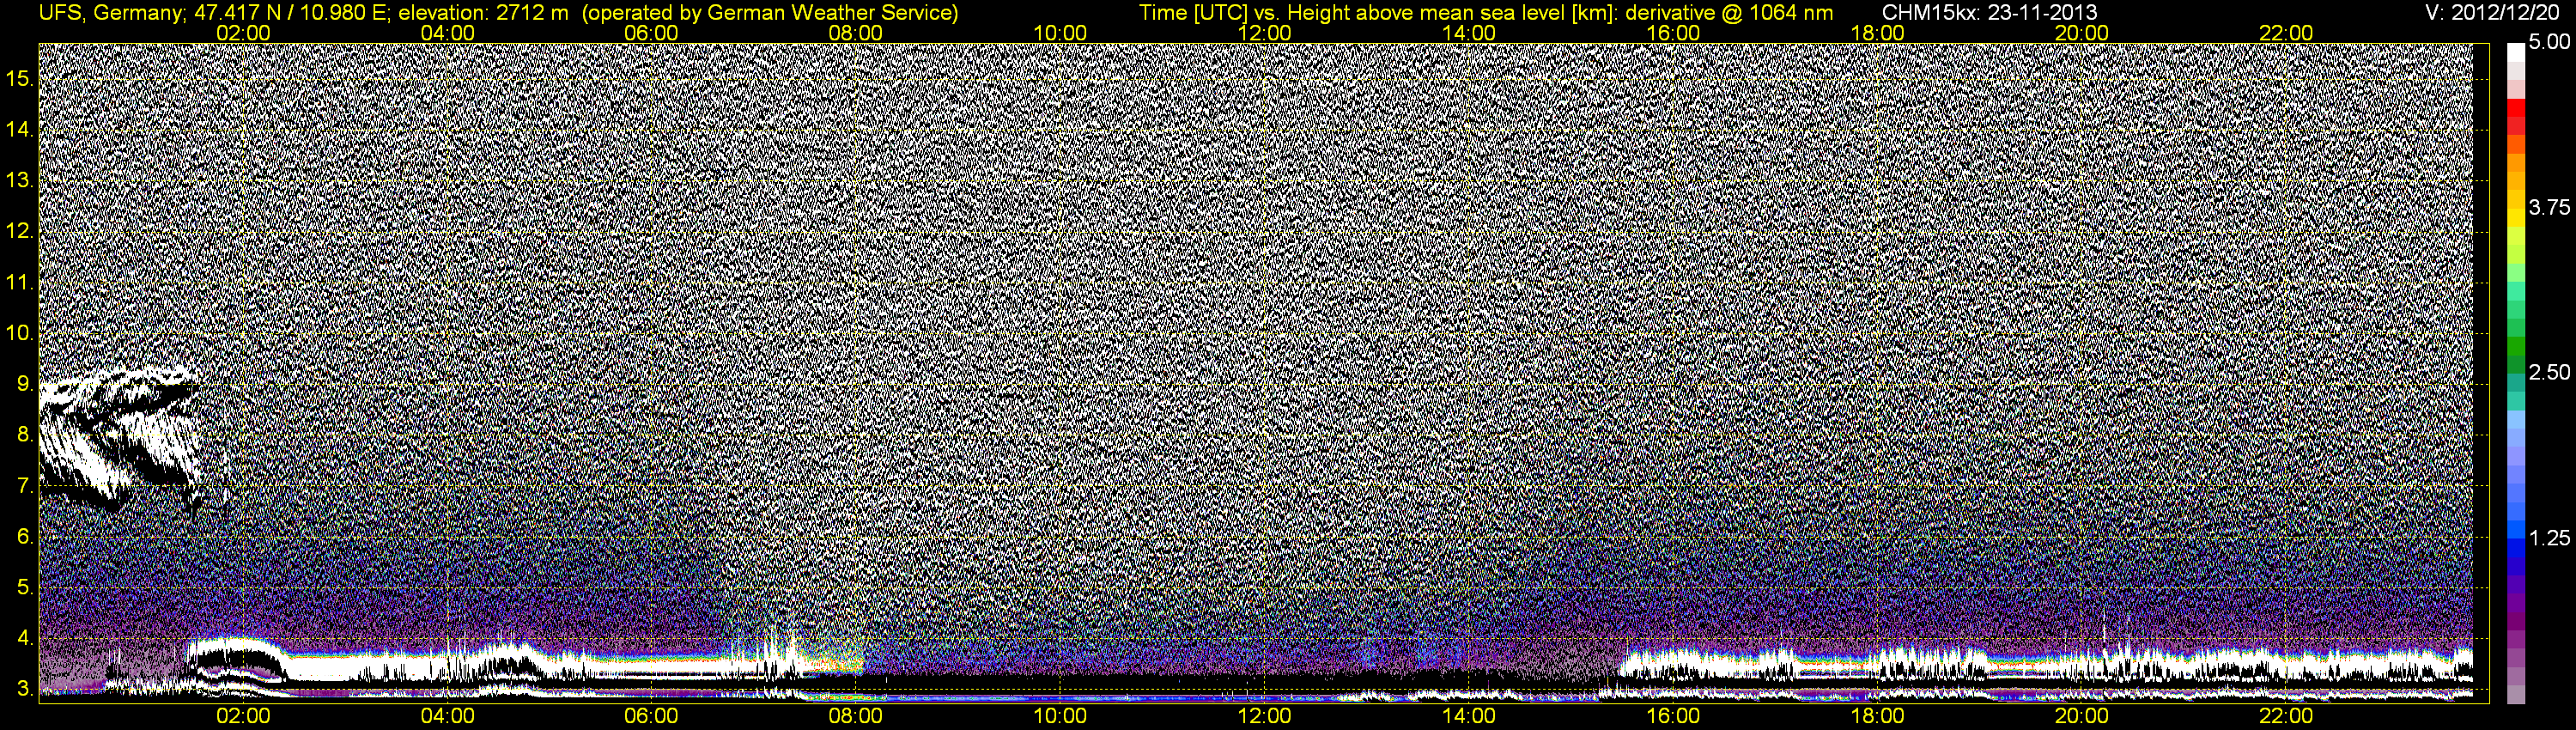Click the 4 km height axis label
The width and height of the screenshot is (2576, 730).
click(x=24, y=639)
